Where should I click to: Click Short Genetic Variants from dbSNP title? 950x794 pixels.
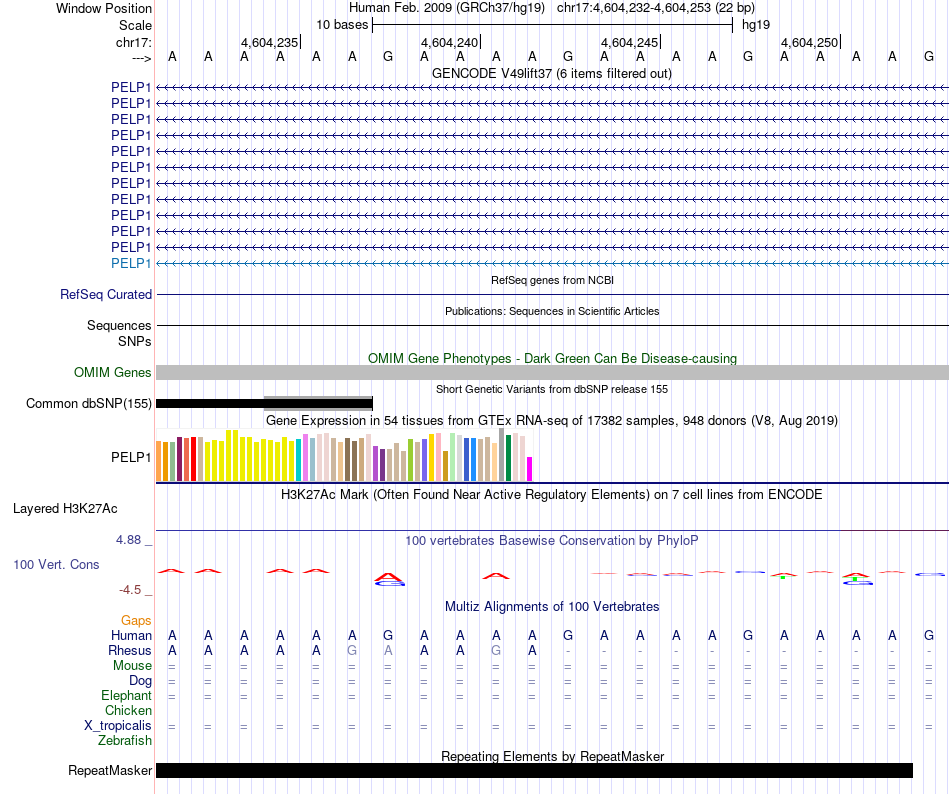[x=552, y=389]
